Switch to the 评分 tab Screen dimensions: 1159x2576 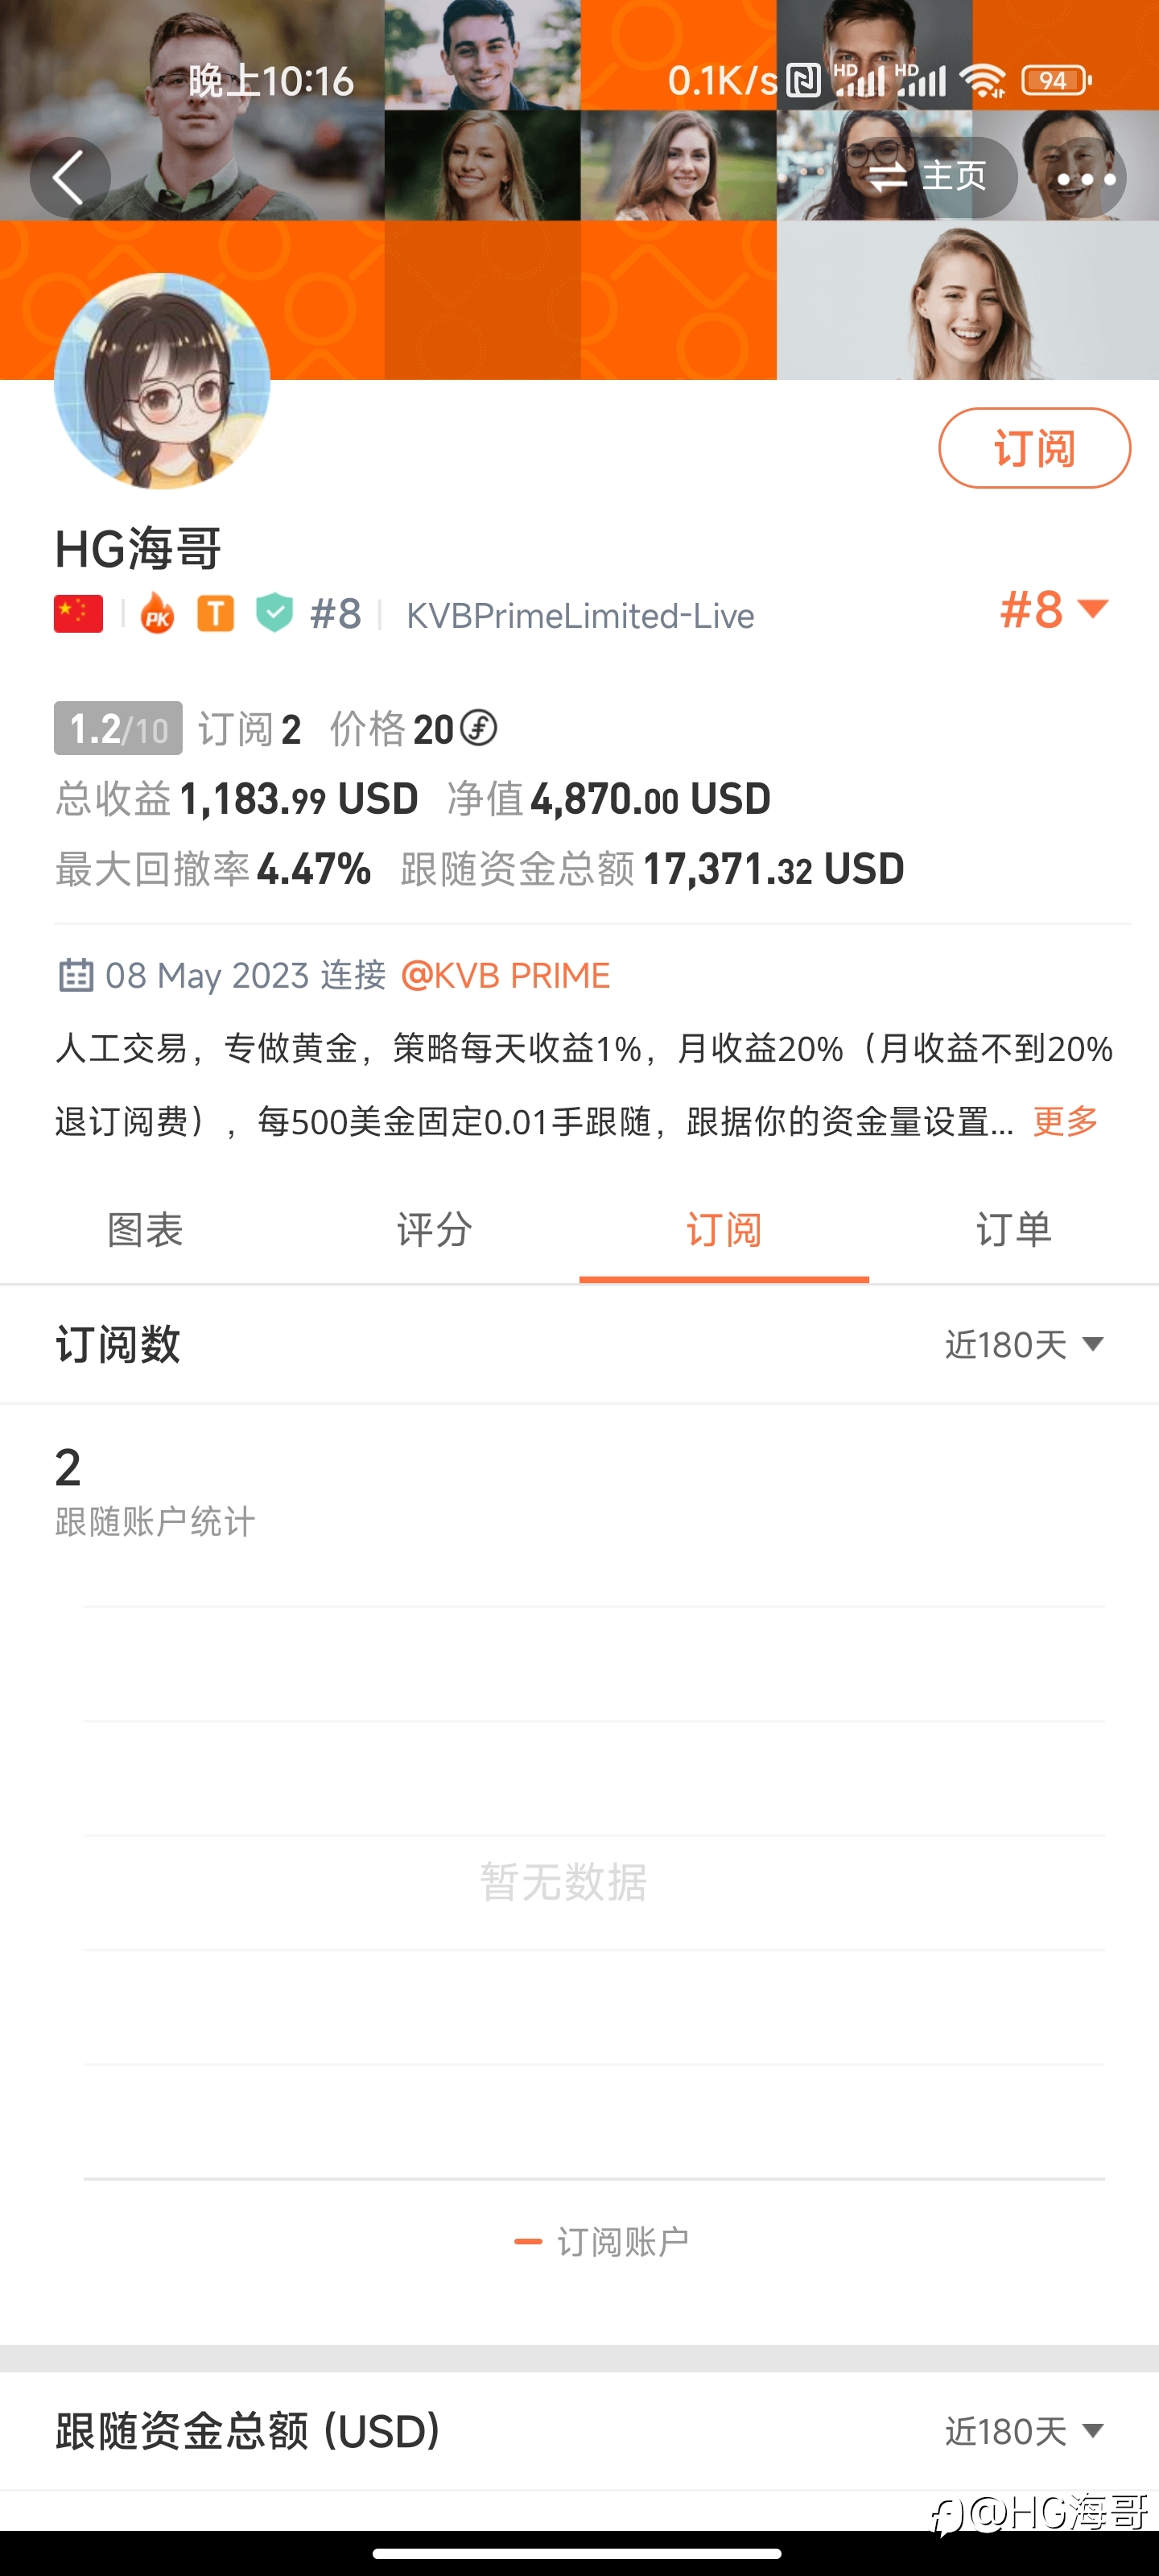pyautogui.click(x=434, y=1229)
